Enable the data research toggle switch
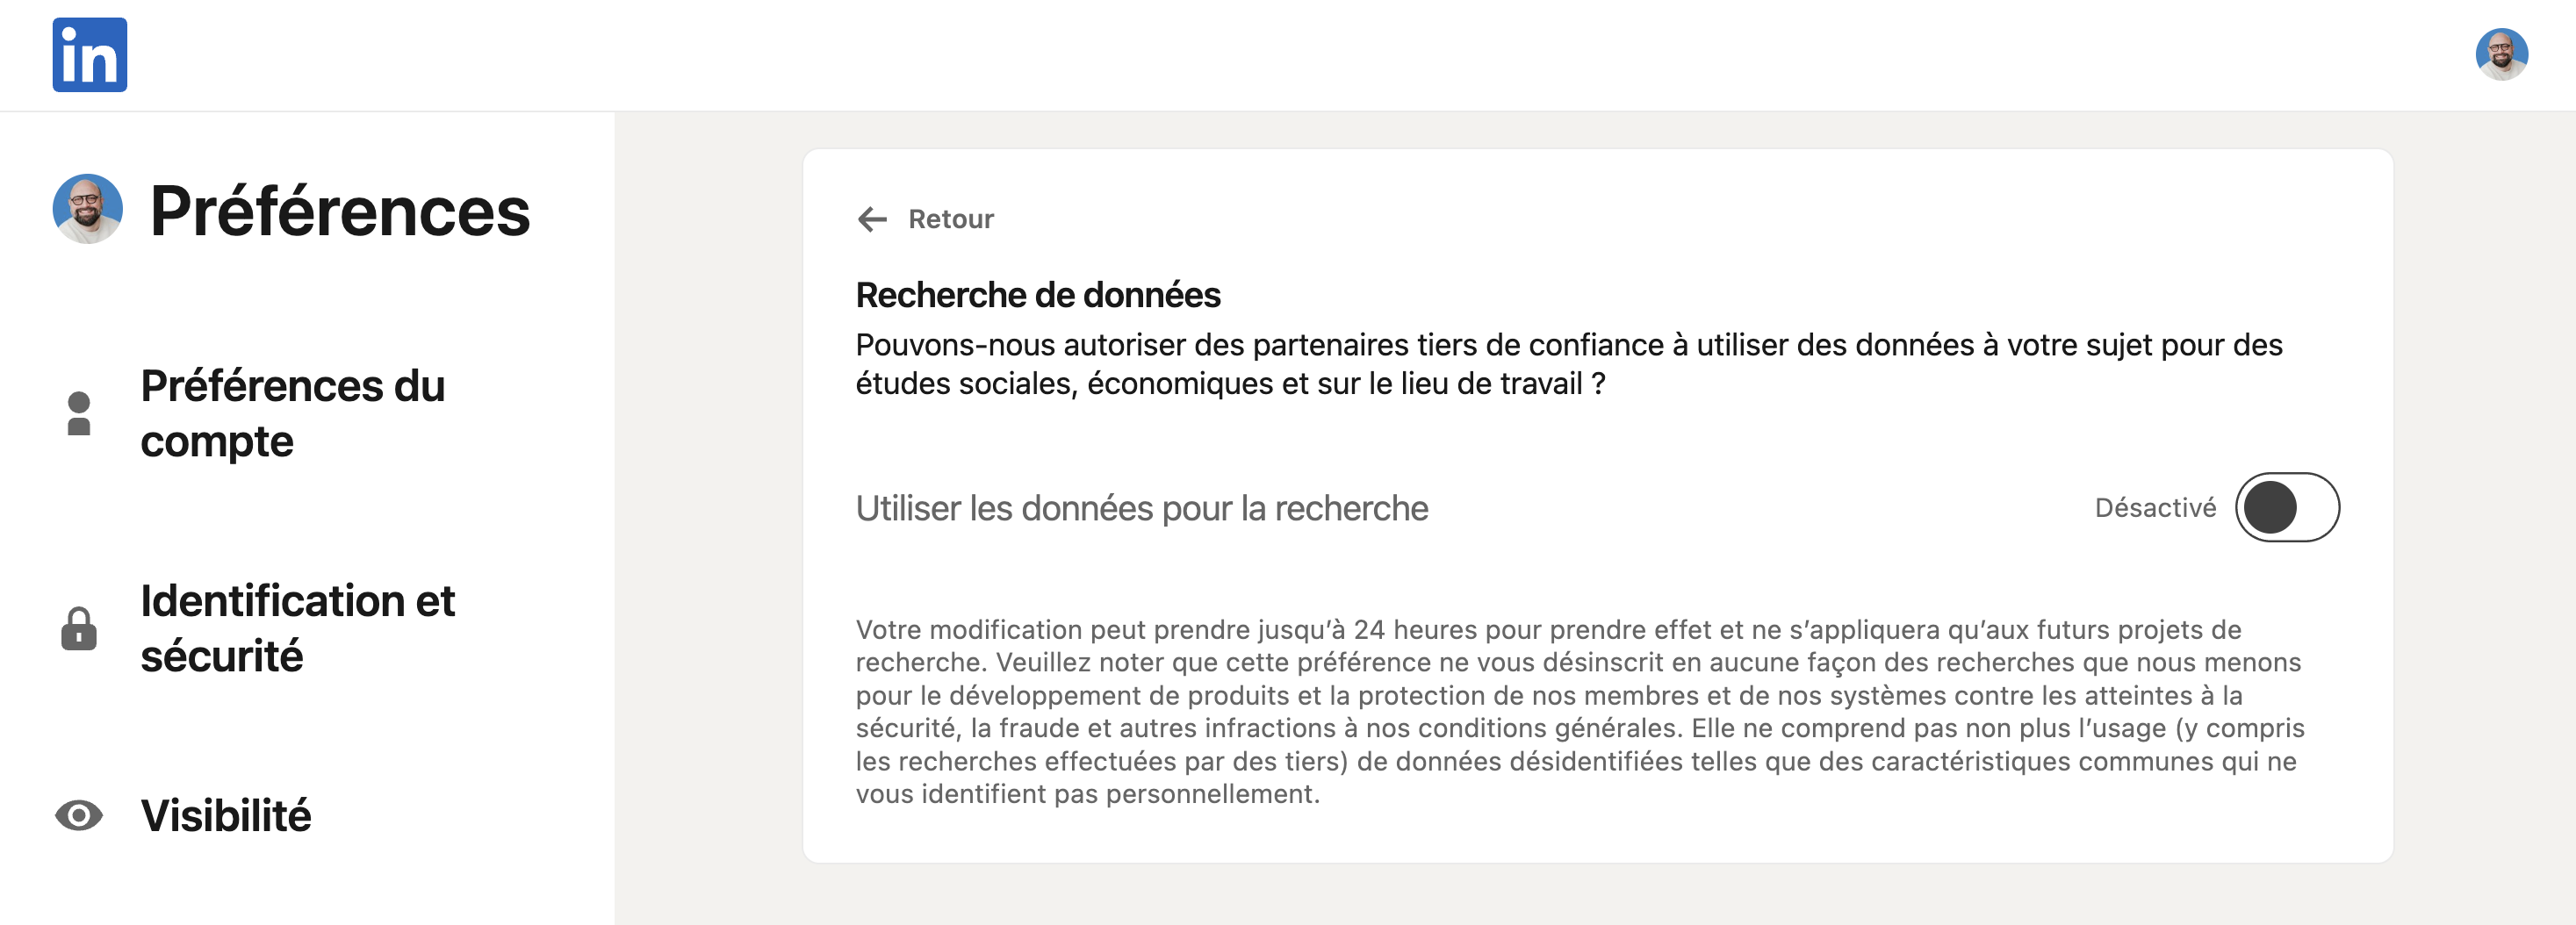Viewport: 2576px width, 925px height. pyautogui.click(x=2287, y=508)
